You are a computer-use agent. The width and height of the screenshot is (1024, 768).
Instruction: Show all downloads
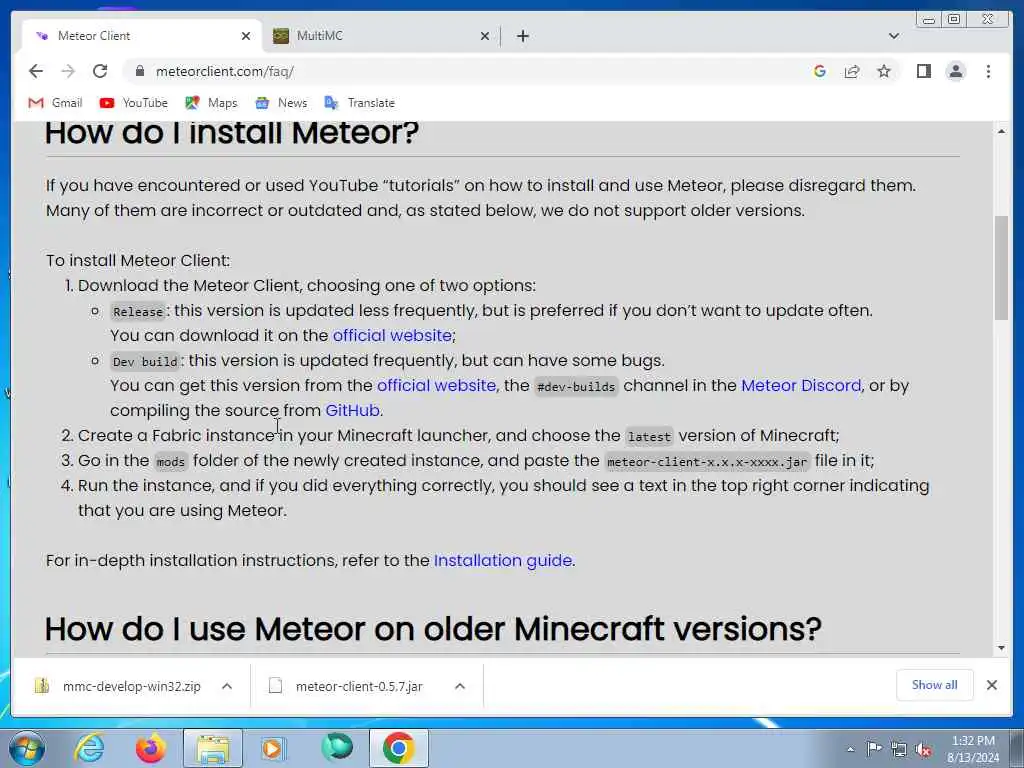point(935,685)
